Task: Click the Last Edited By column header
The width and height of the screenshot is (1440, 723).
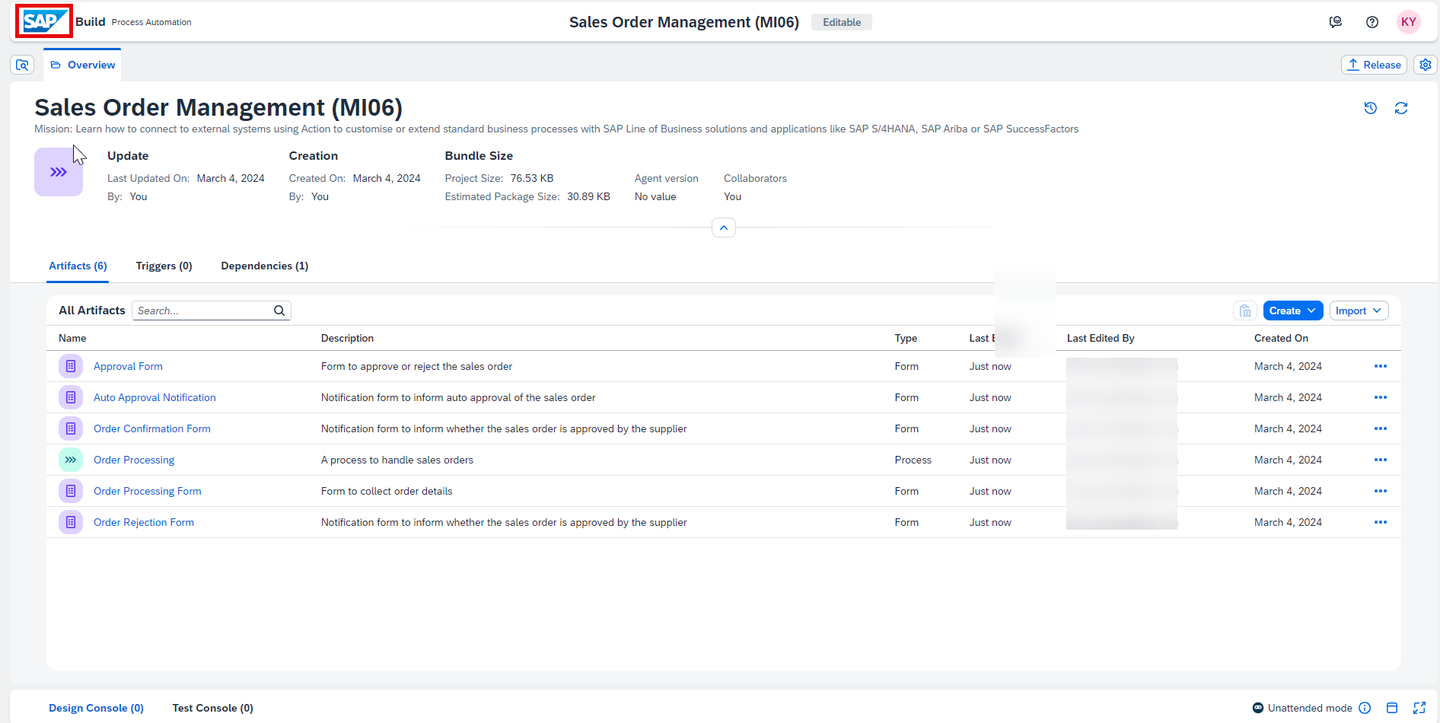Action: click(1101, 338)
